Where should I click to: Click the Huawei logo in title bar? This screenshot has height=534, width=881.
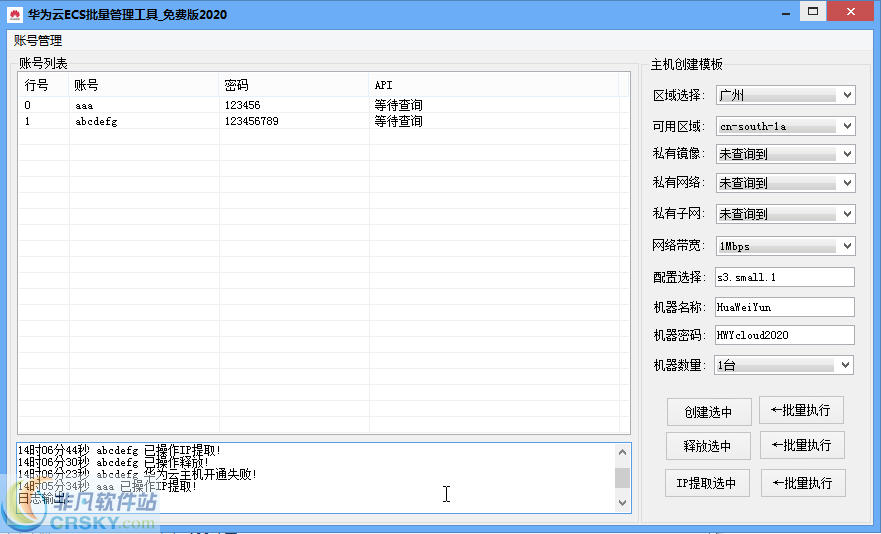tap(15, 15)
